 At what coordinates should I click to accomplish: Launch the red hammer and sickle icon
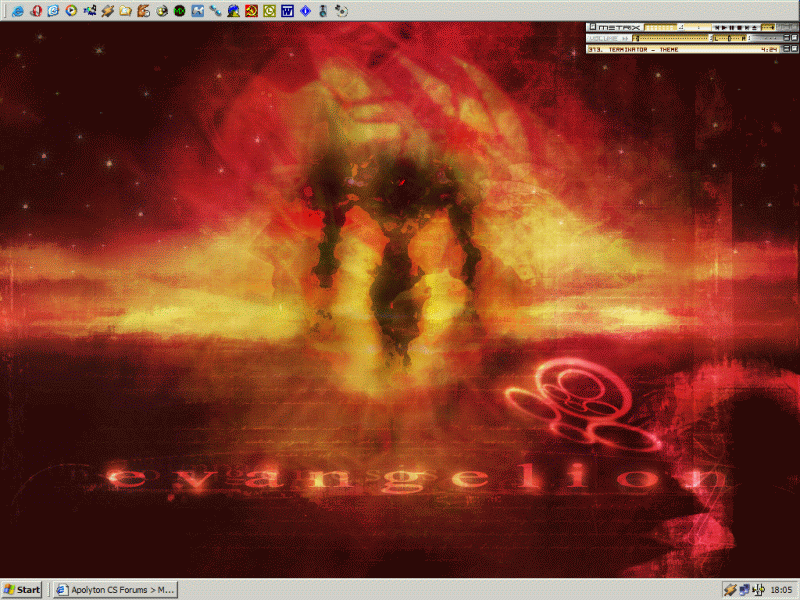tap(251, 11)
